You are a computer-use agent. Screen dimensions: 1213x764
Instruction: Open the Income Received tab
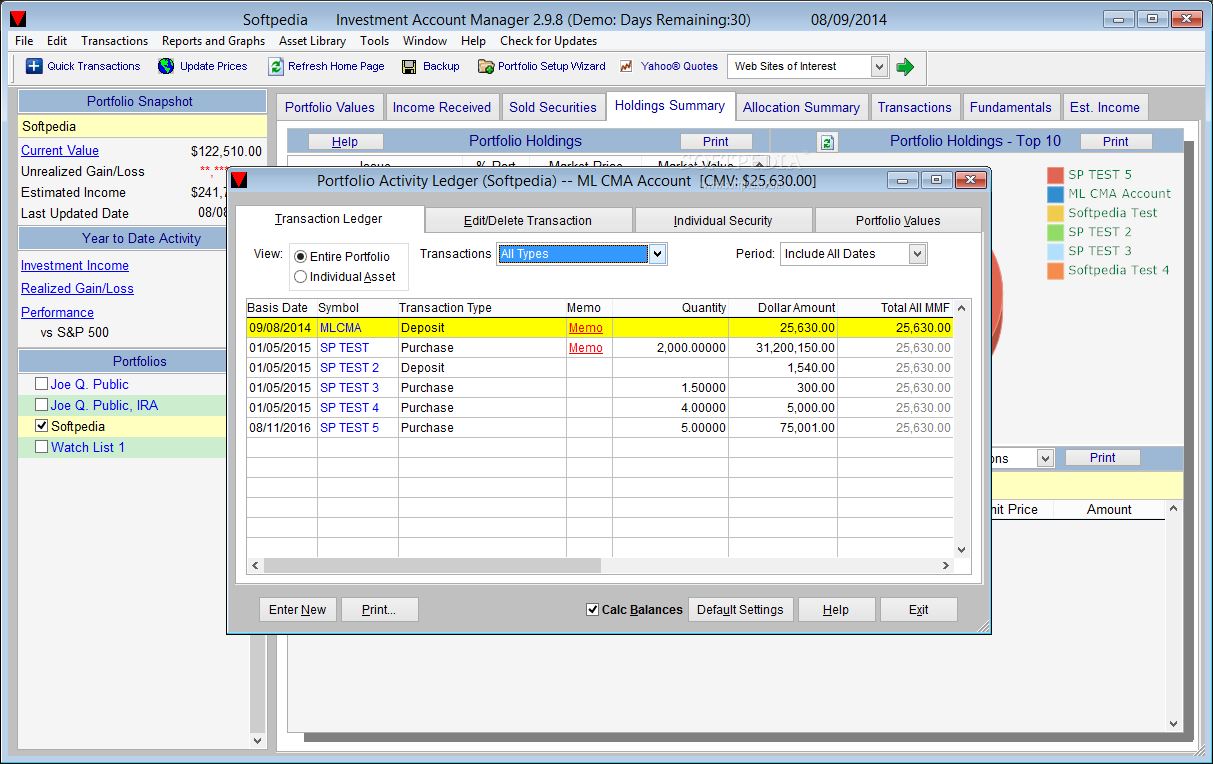click(x=442, y=107)
